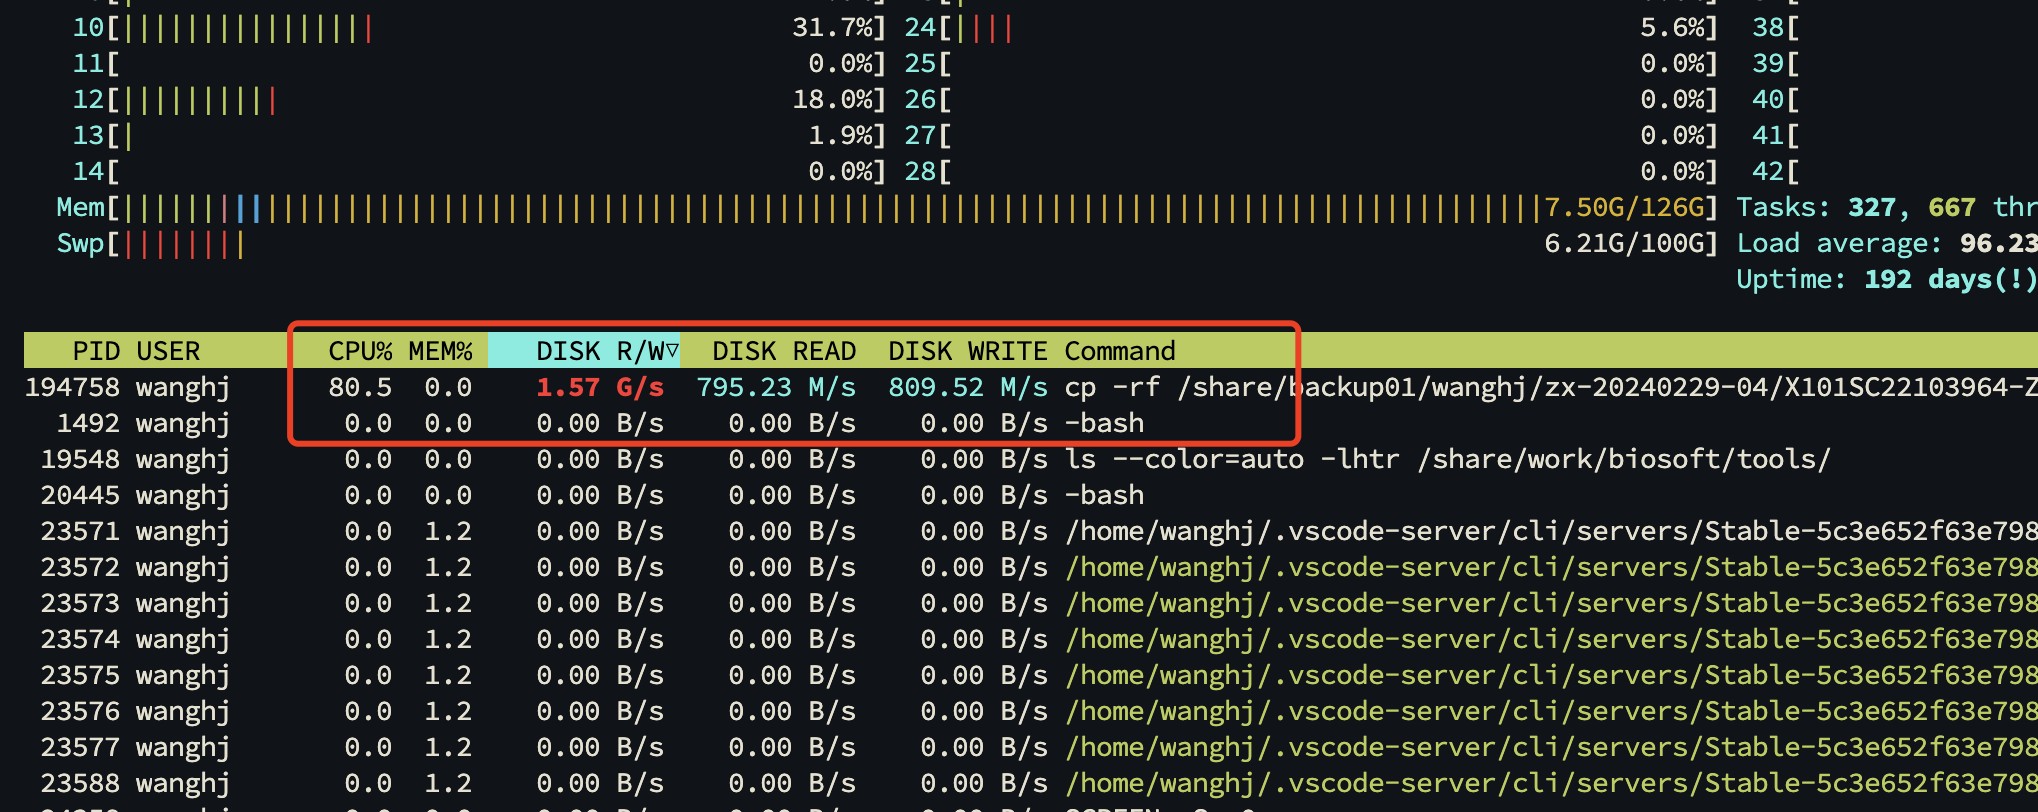Click the CPU 27 meter label
Screen dimensions: 2038x812
point(920,135)
